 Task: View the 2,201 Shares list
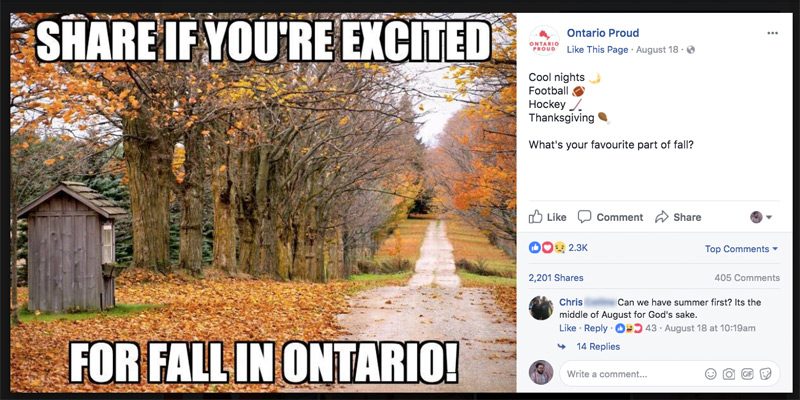[x=556, y=278]
